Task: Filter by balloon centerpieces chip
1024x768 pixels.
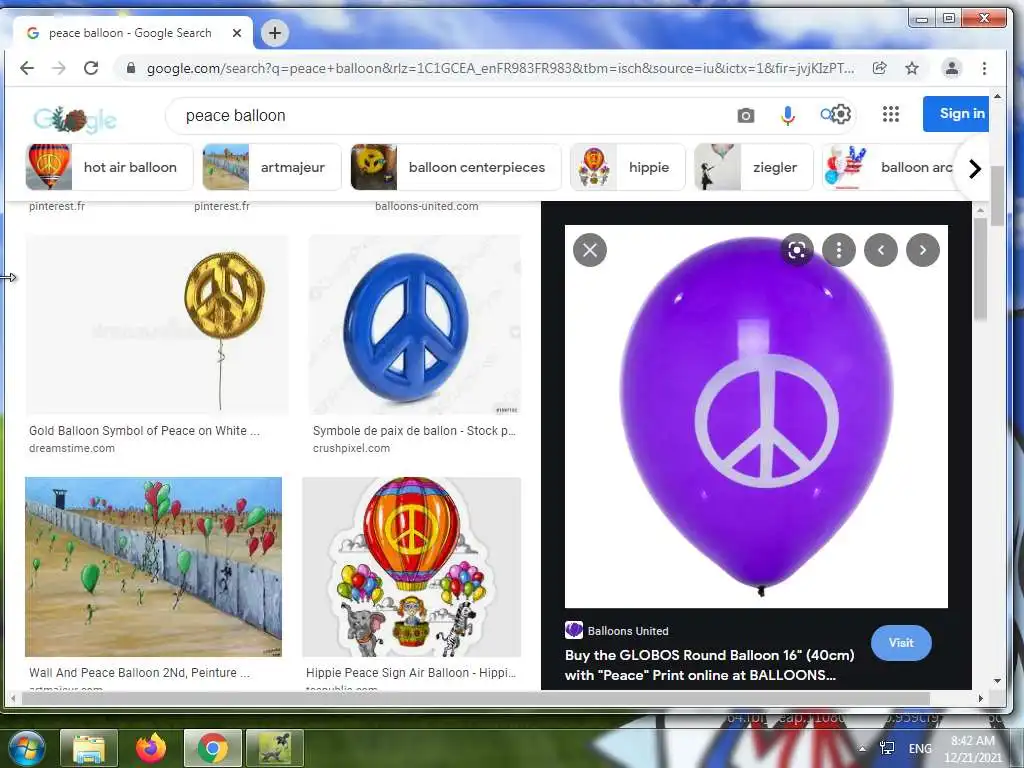Action: tap(456, 167)
